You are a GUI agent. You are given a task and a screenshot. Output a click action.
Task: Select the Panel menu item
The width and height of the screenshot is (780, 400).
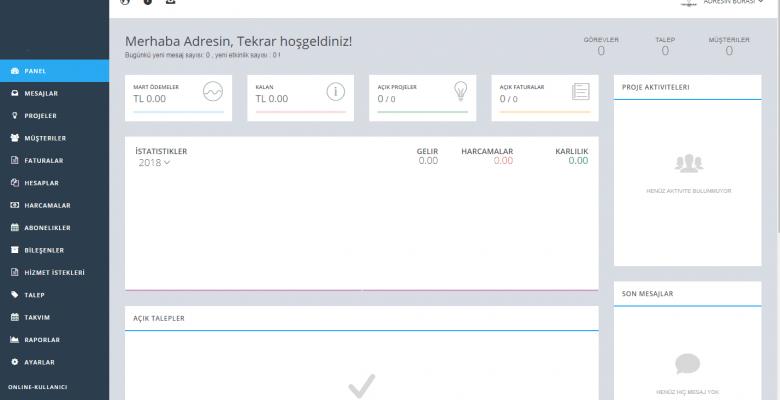[35, 71]
